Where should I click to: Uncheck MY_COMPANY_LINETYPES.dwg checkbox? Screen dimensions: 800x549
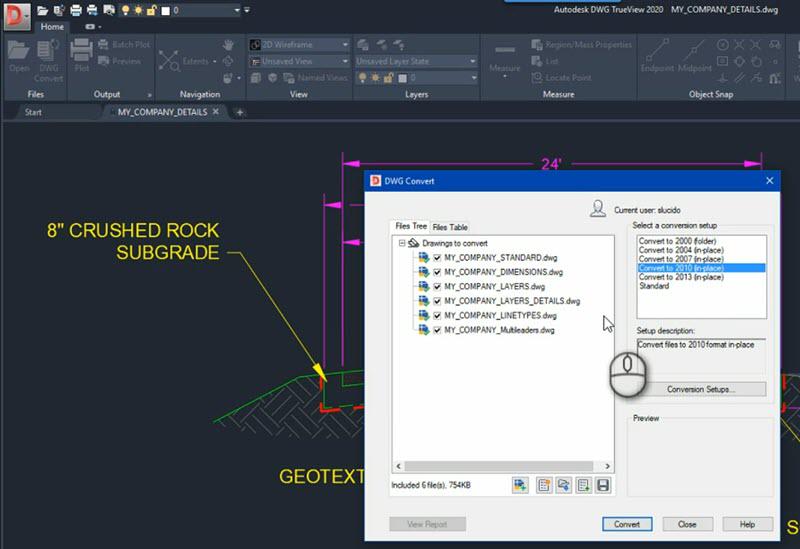437,315
